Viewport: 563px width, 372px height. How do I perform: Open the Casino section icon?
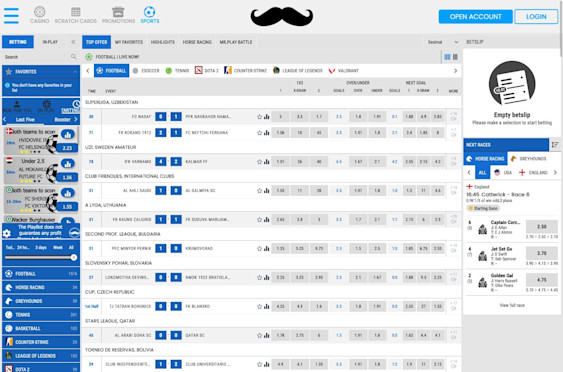coord(39,12)
